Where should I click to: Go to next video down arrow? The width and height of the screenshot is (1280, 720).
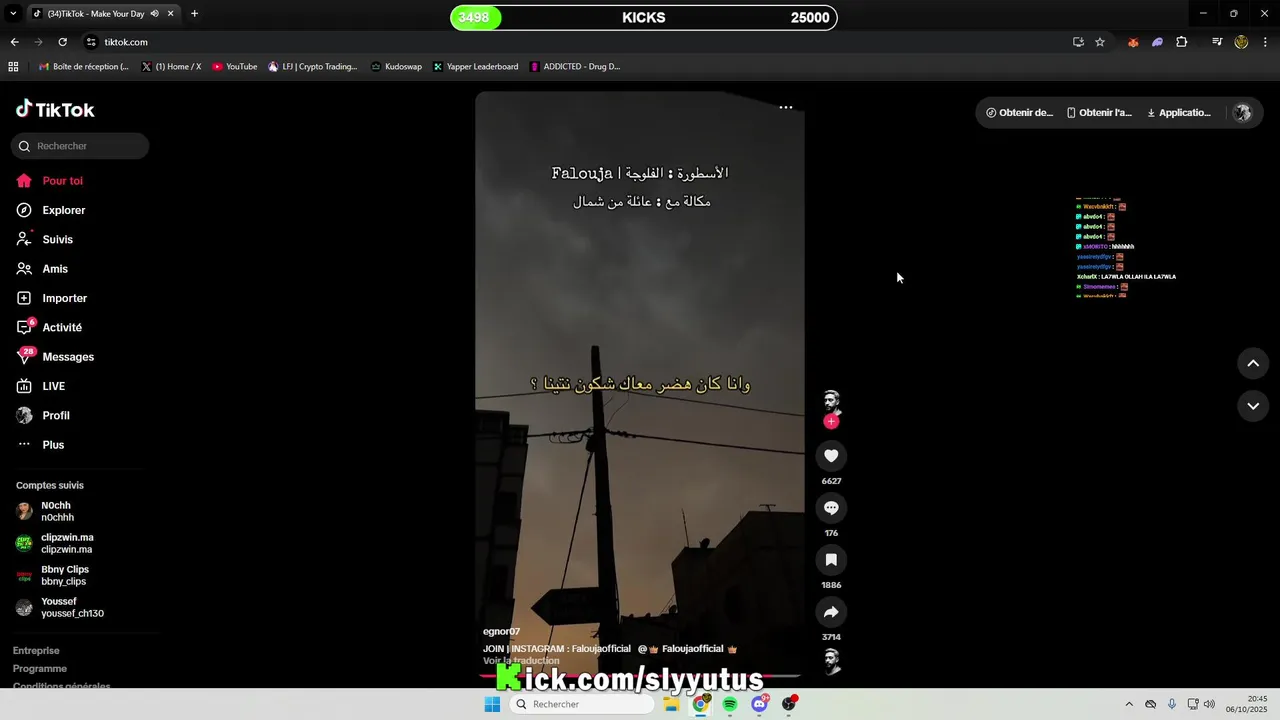1253,406
